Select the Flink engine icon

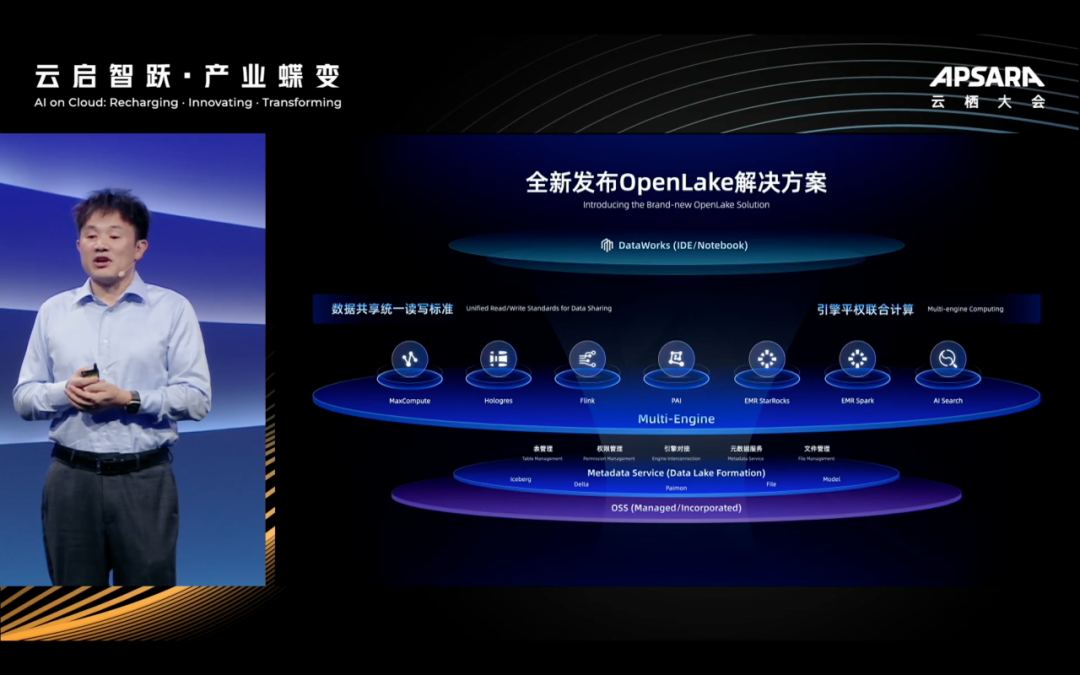(x=587, y=359)
